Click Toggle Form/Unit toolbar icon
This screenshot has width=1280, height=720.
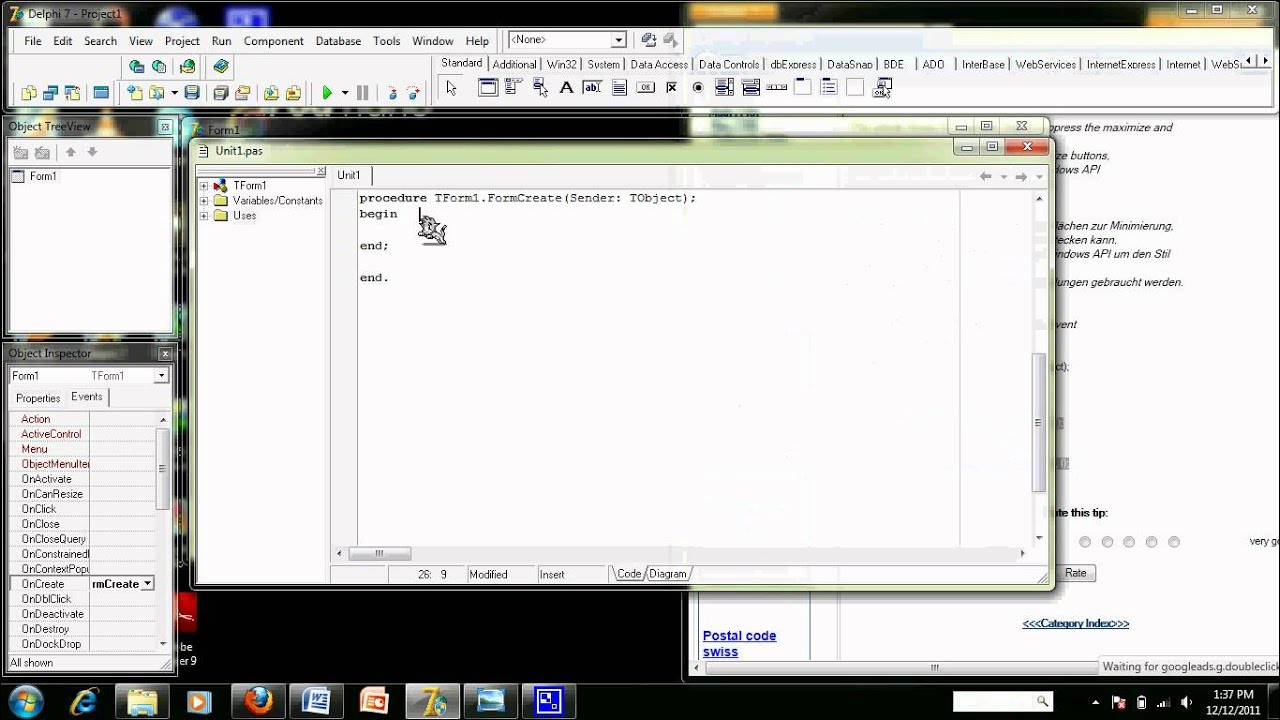point(72,93)
